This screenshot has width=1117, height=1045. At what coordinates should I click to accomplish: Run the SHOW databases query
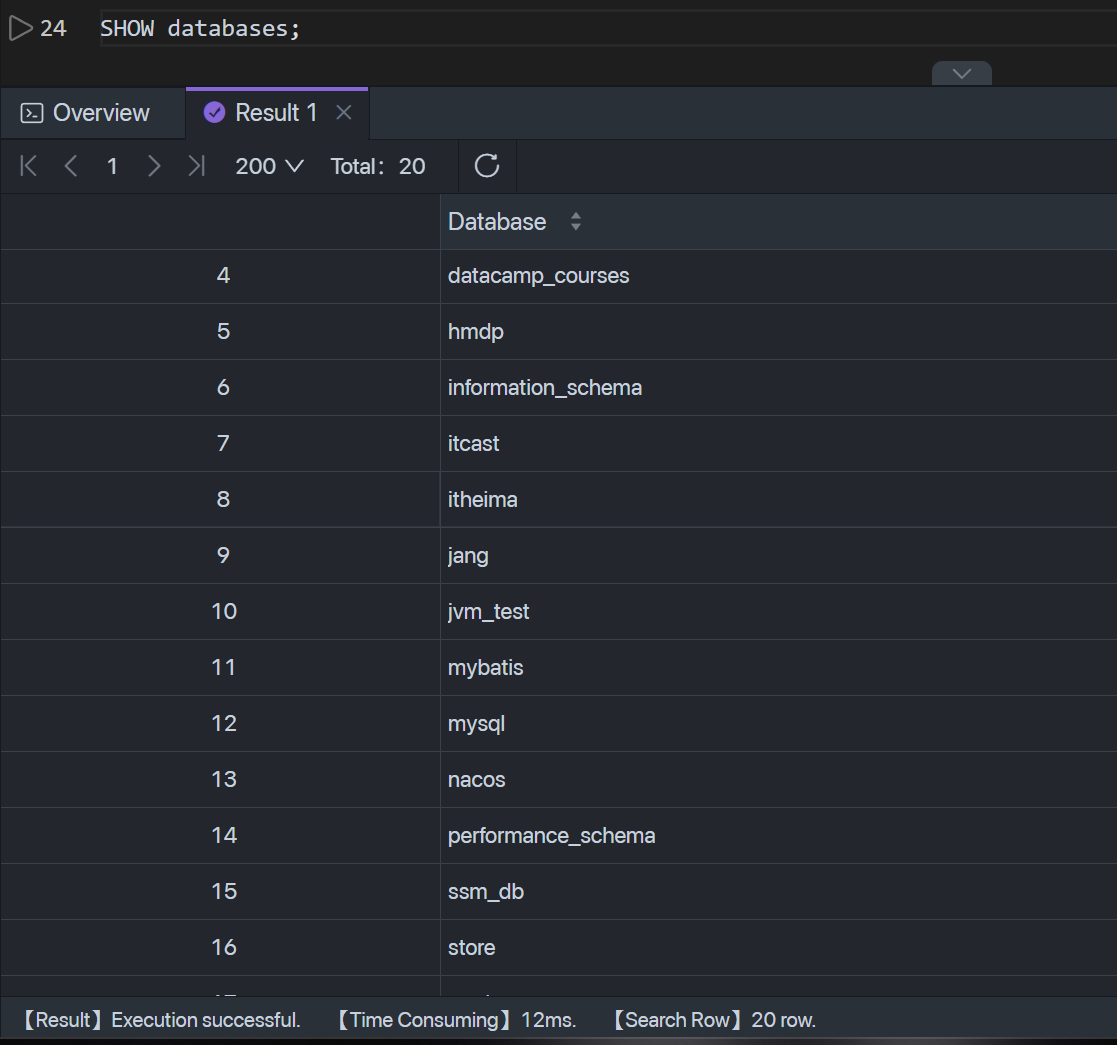(x=18, y=27)
